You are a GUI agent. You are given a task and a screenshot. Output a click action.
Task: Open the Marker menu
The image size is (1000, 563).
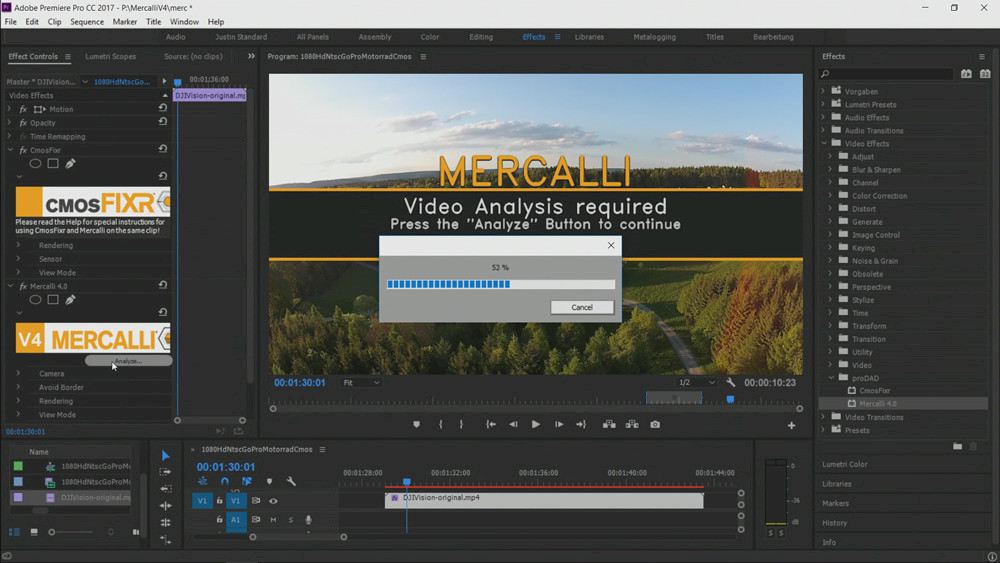(x=124, y=22)
